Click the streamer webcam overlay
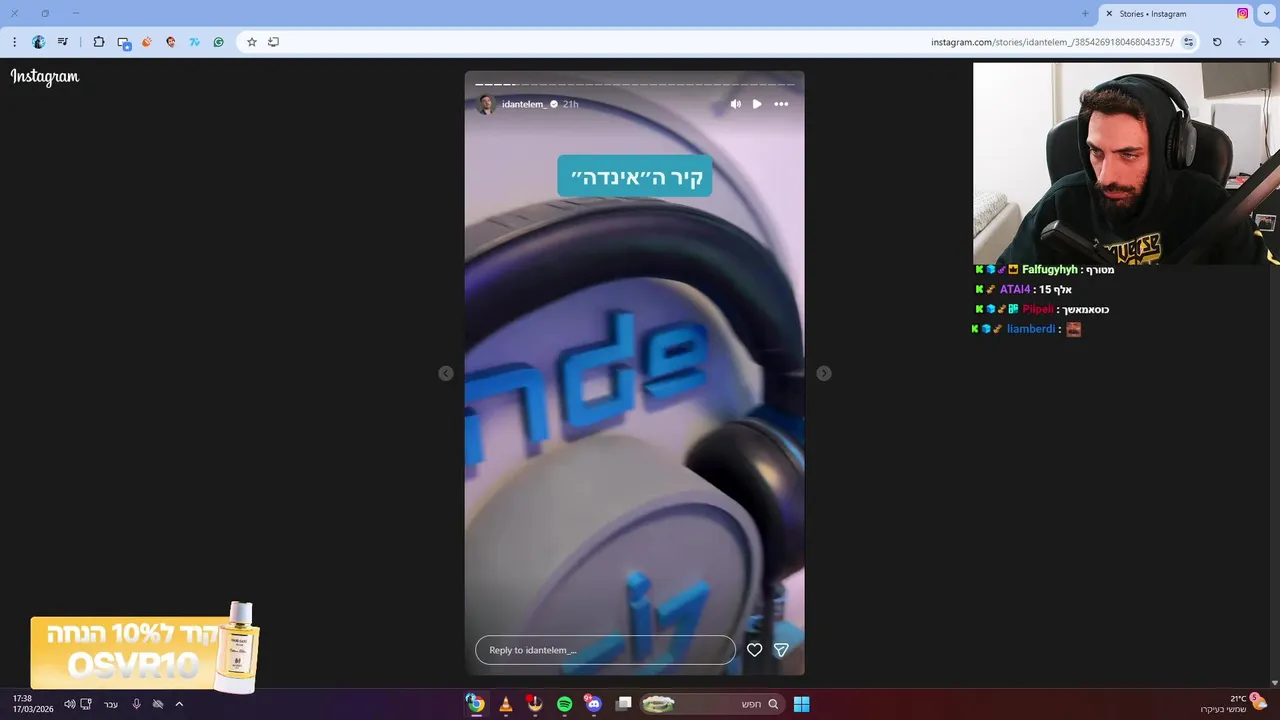Image resolution: width=1280 pixels, height=720 pixels. 1126,164
